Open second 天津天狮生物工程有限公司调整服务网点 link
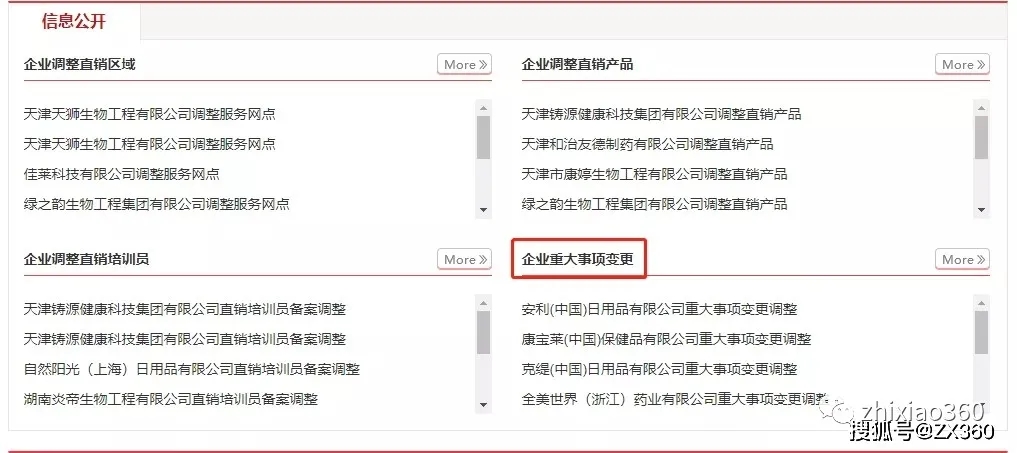Image resolution: width=1017 pixels, height=453 pixels. (149, 144)
